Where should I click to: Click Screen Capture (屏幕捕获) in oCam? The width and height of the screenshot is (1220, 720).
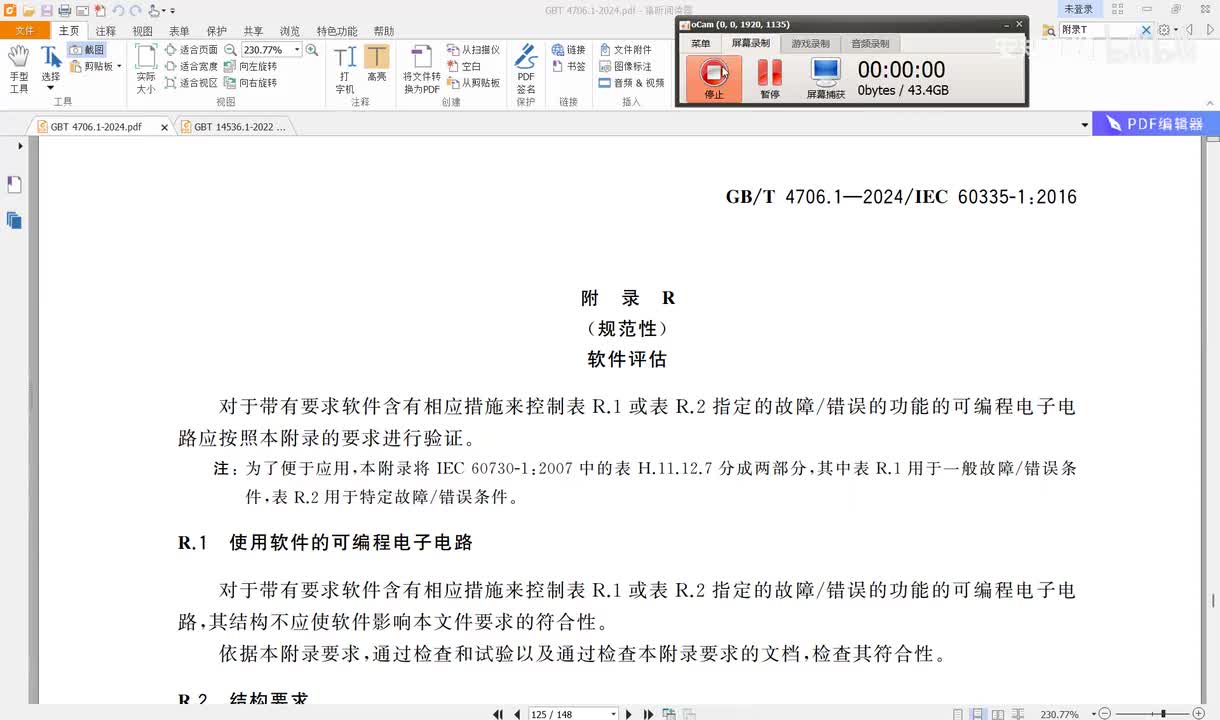pyautogui.click(x=826, y=78)
